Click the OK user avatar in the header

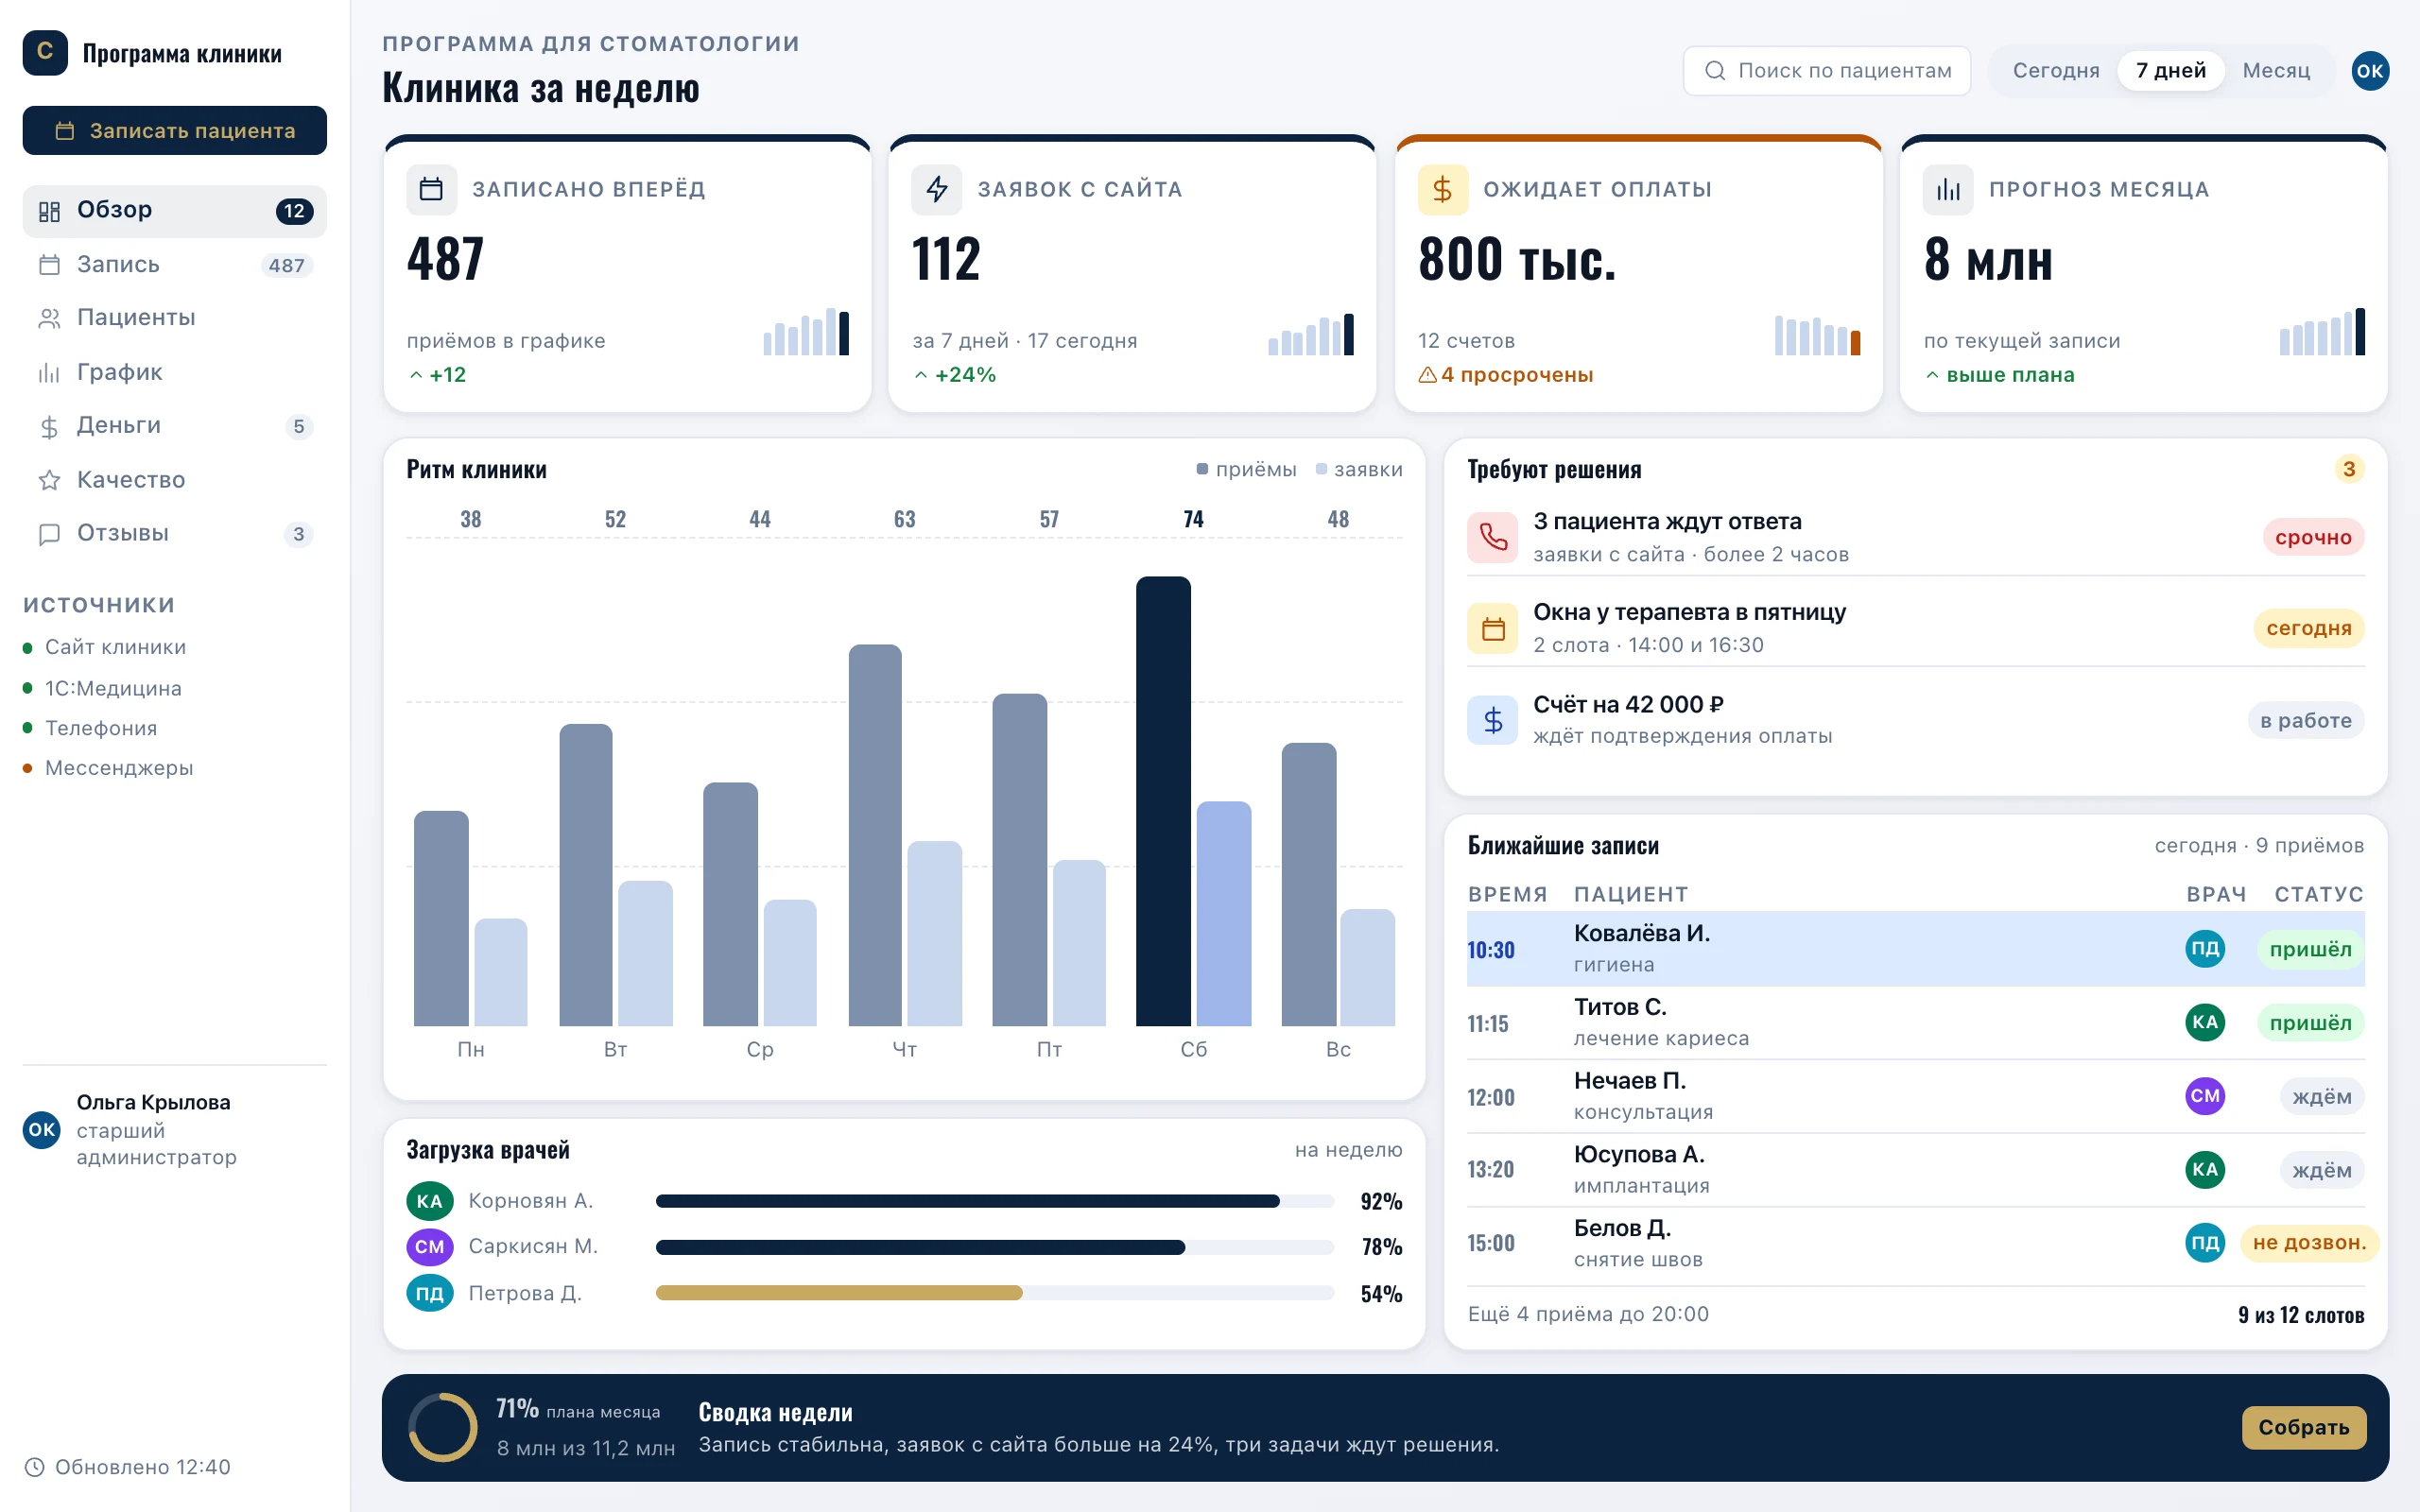click(2370, 71)
